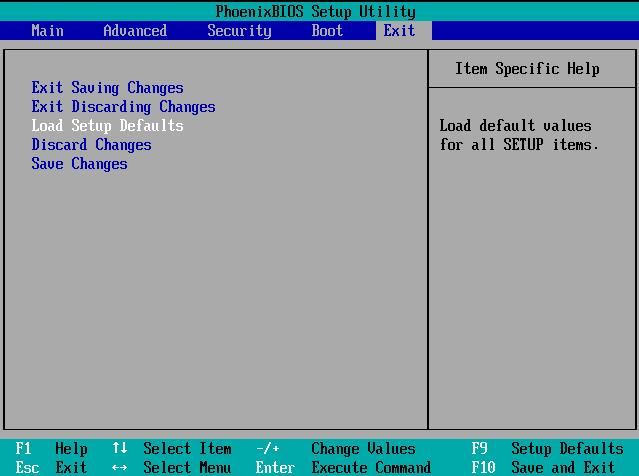639x476 pixels.
Task: Click the Esc Exit key hint
Action: tap(51, 467)
